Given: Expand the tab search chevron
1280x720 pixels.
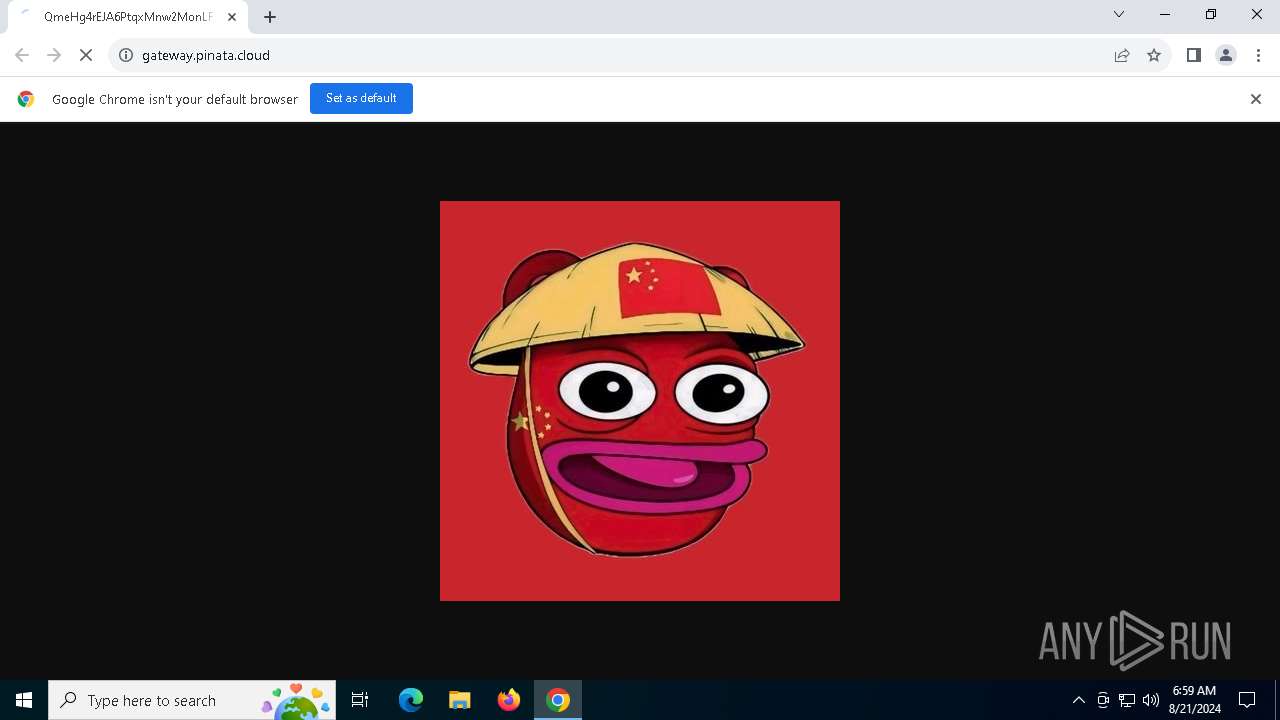Looking at the screenshot, I should (x=1119, y=14).
